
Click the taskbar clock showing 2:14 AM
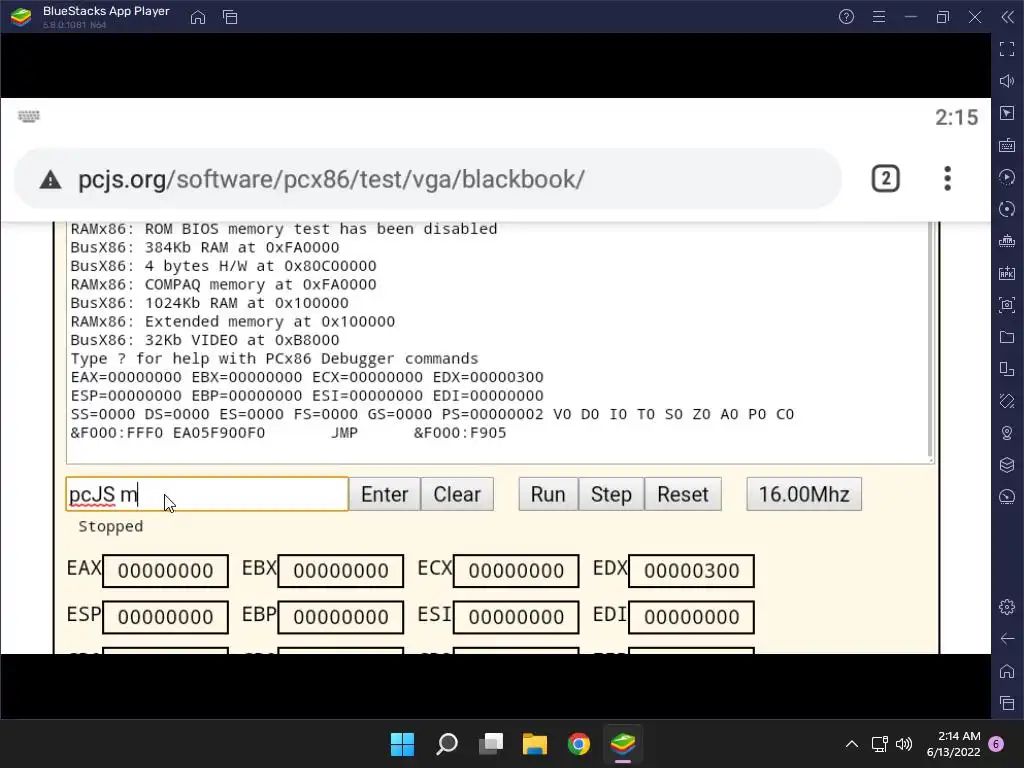pos(953,744)
